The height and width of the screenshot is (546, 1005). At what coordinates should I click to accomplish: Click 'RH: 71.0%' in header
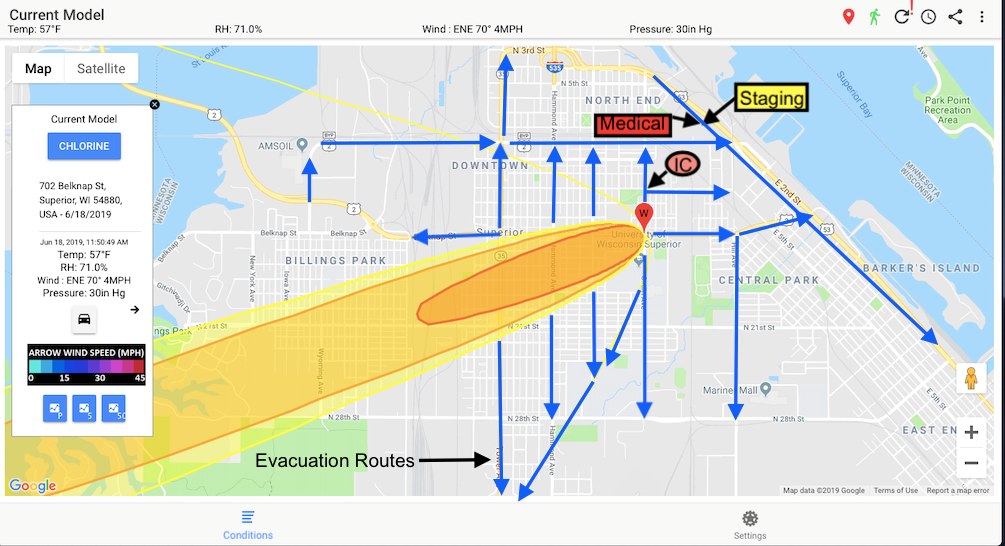[238, 29]
